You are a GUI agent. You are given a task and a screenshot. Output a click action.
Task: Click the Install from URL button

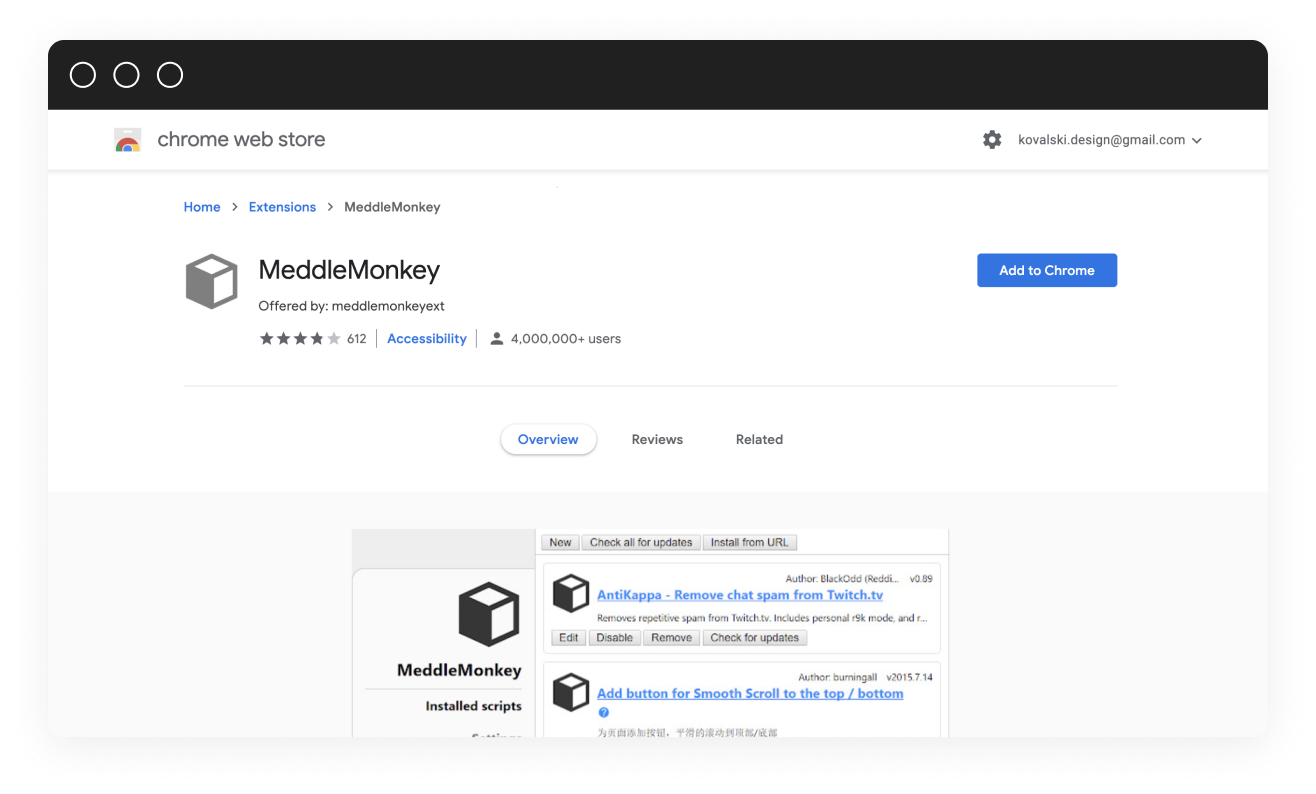point(749,542)
